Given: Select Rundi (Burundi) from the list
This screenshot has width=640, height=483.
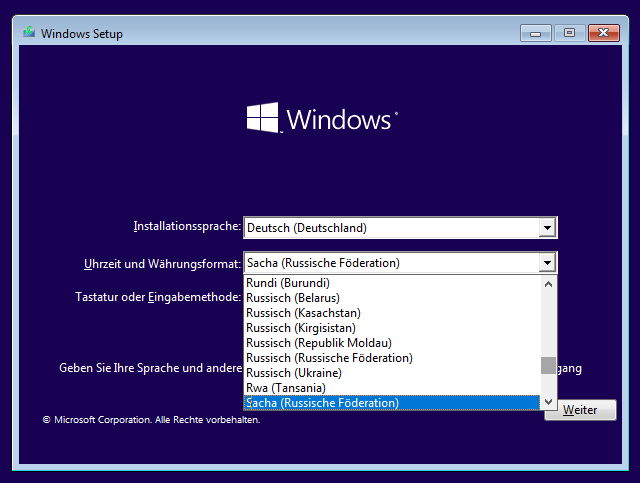Looking at the screenshot, I should click(392, 283).
